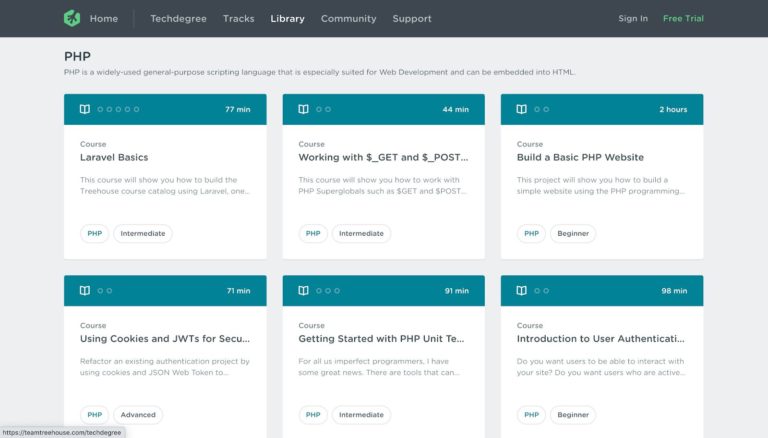The width and height of the screenshot is (768, 438).
Task: Click the 44 min duration label
Action: (x=456, y=109)
